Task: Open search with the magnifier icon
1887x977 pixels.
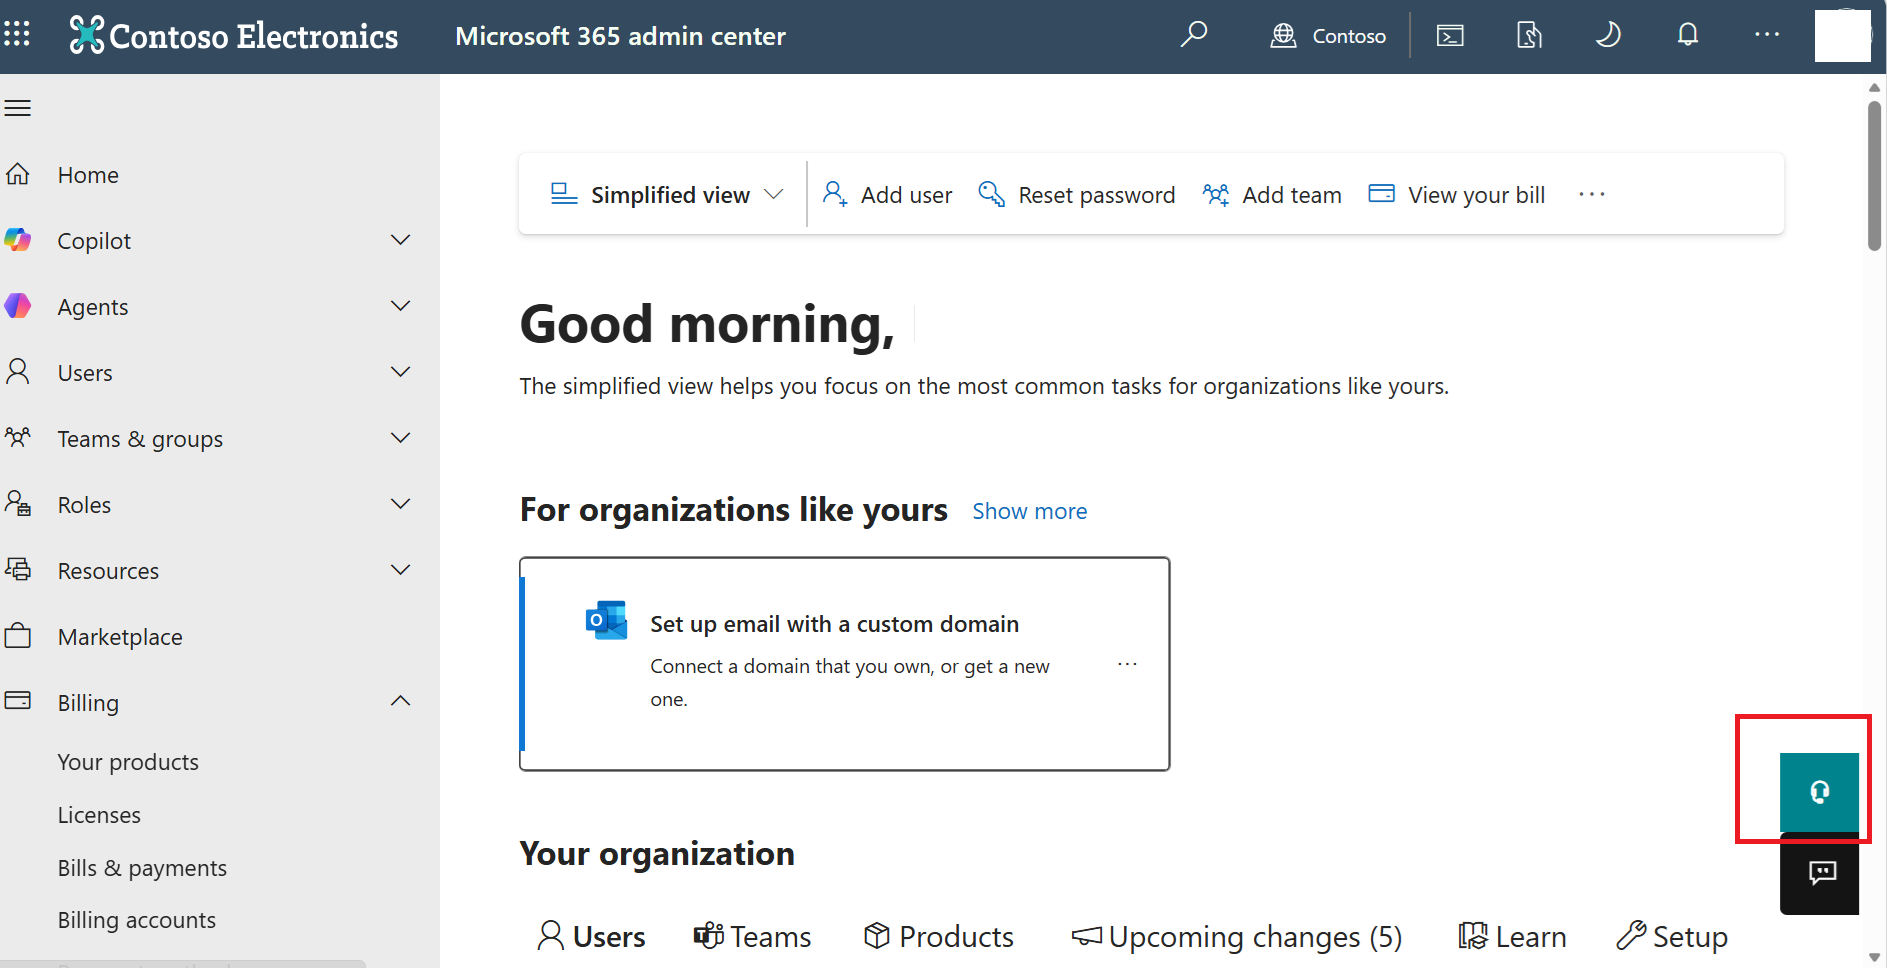Action: (x=1193, y=35)
